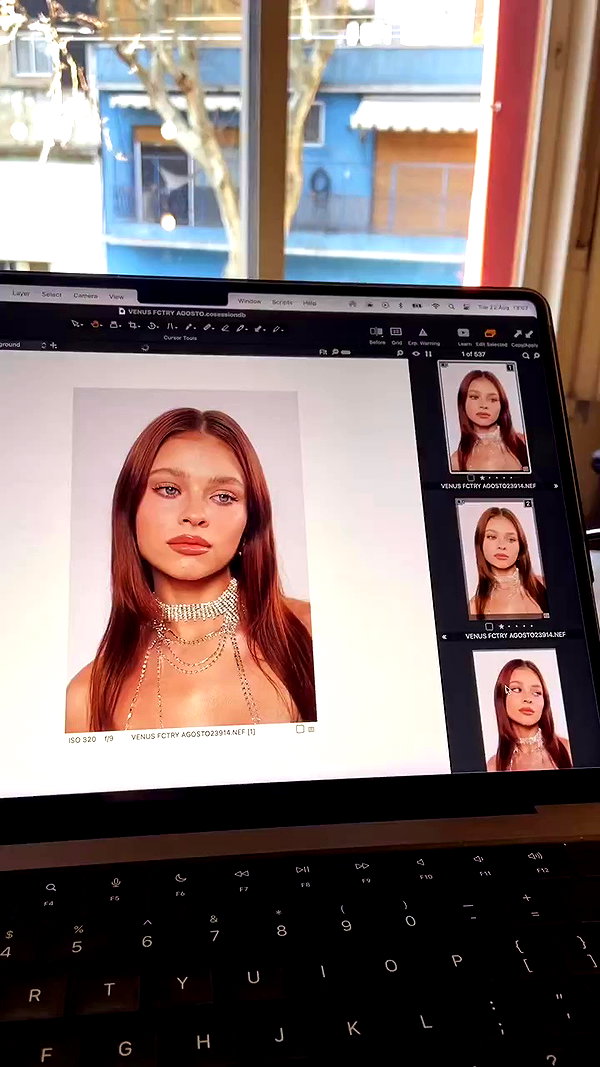Image resolution: width=600 pixels, height=1067 pixels.
Task: Click the Wi-Fi icon in the menu bar
Action: coord(435,306)
